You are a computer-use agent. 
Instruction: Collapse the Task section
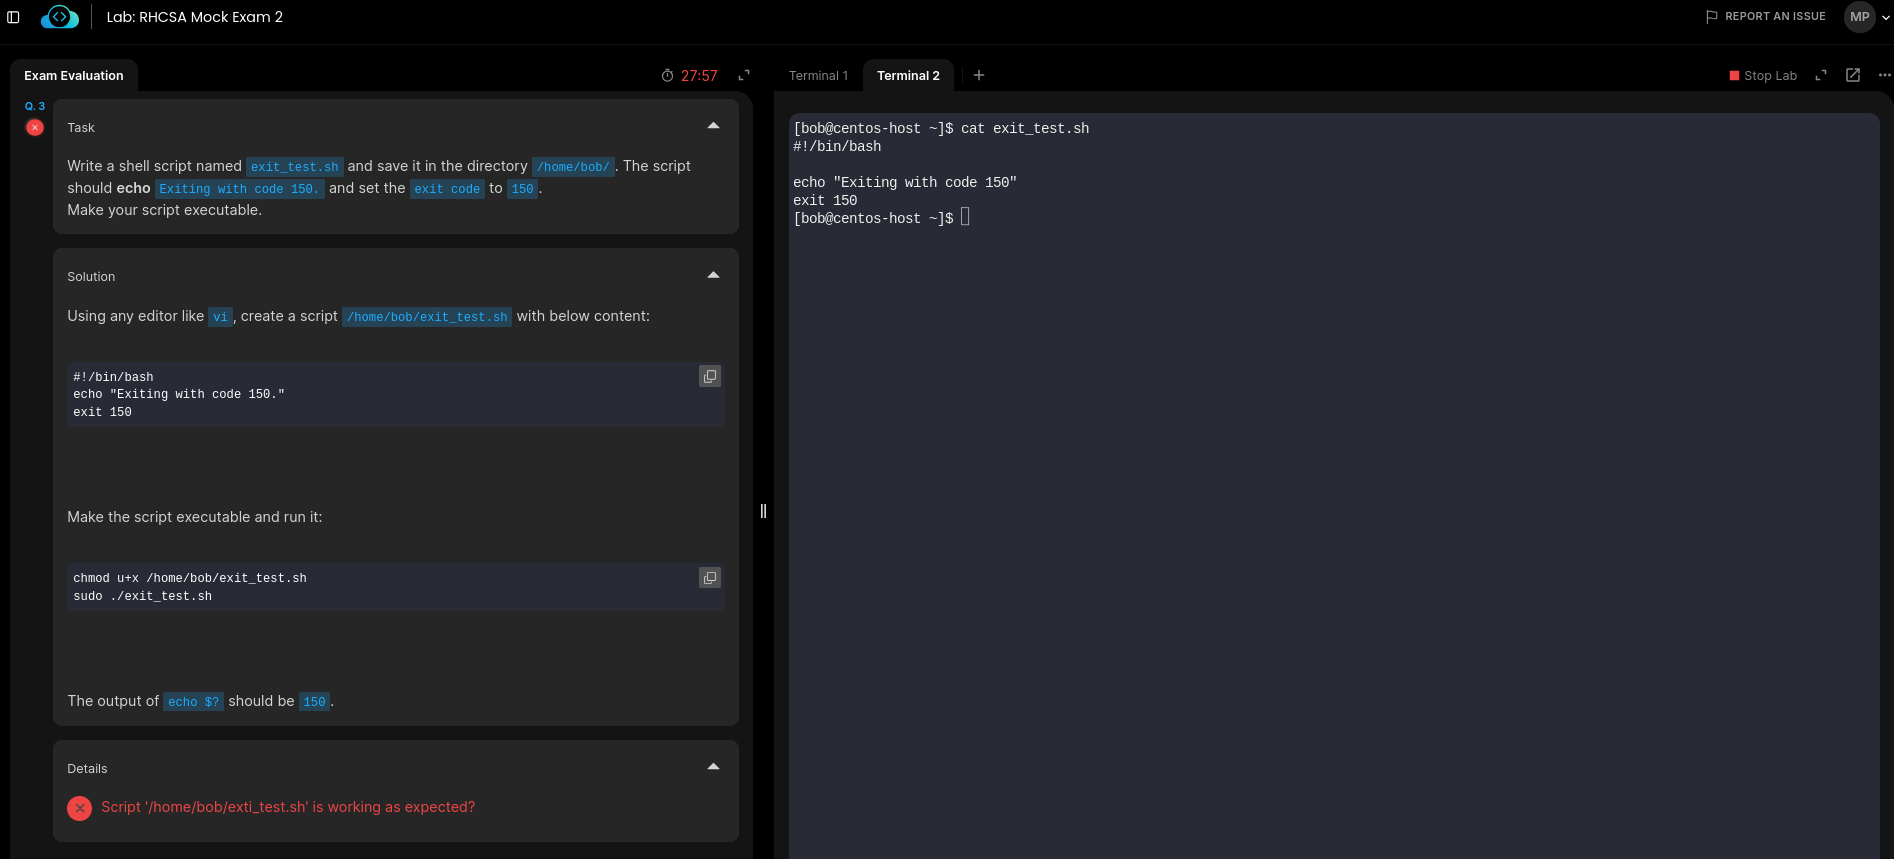pos(713,126)
